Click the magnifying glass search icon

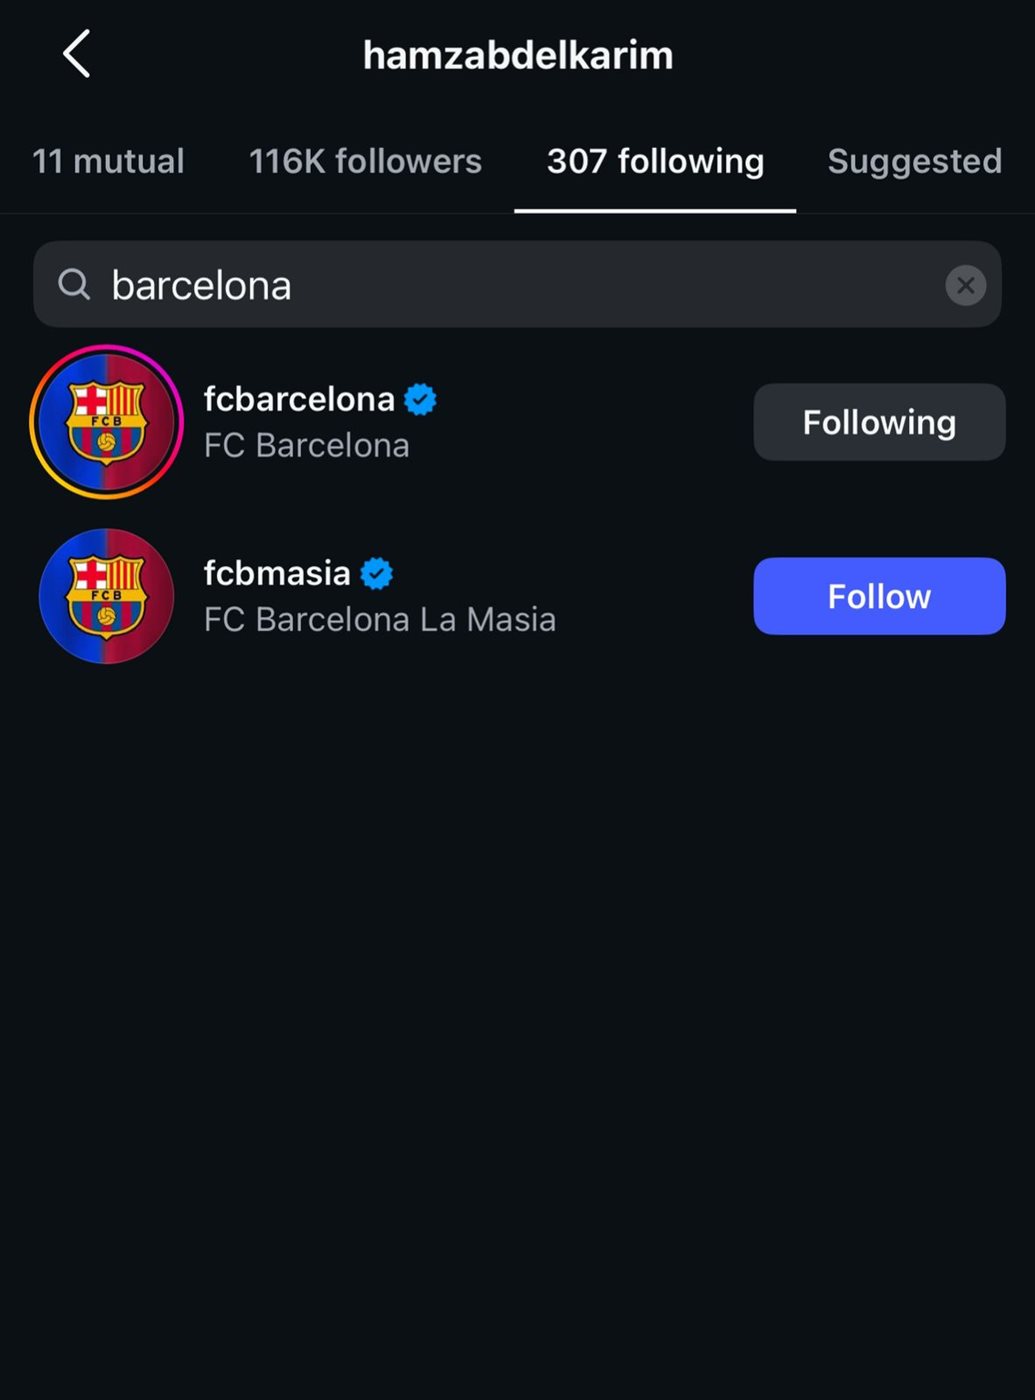pyautogui.click(x=73, y=285)
